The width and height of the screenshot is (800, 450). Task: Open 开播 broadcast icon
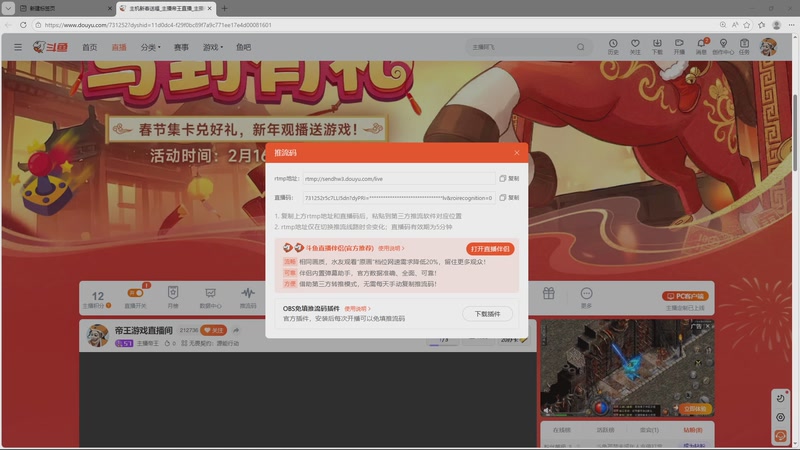(679, 46)
